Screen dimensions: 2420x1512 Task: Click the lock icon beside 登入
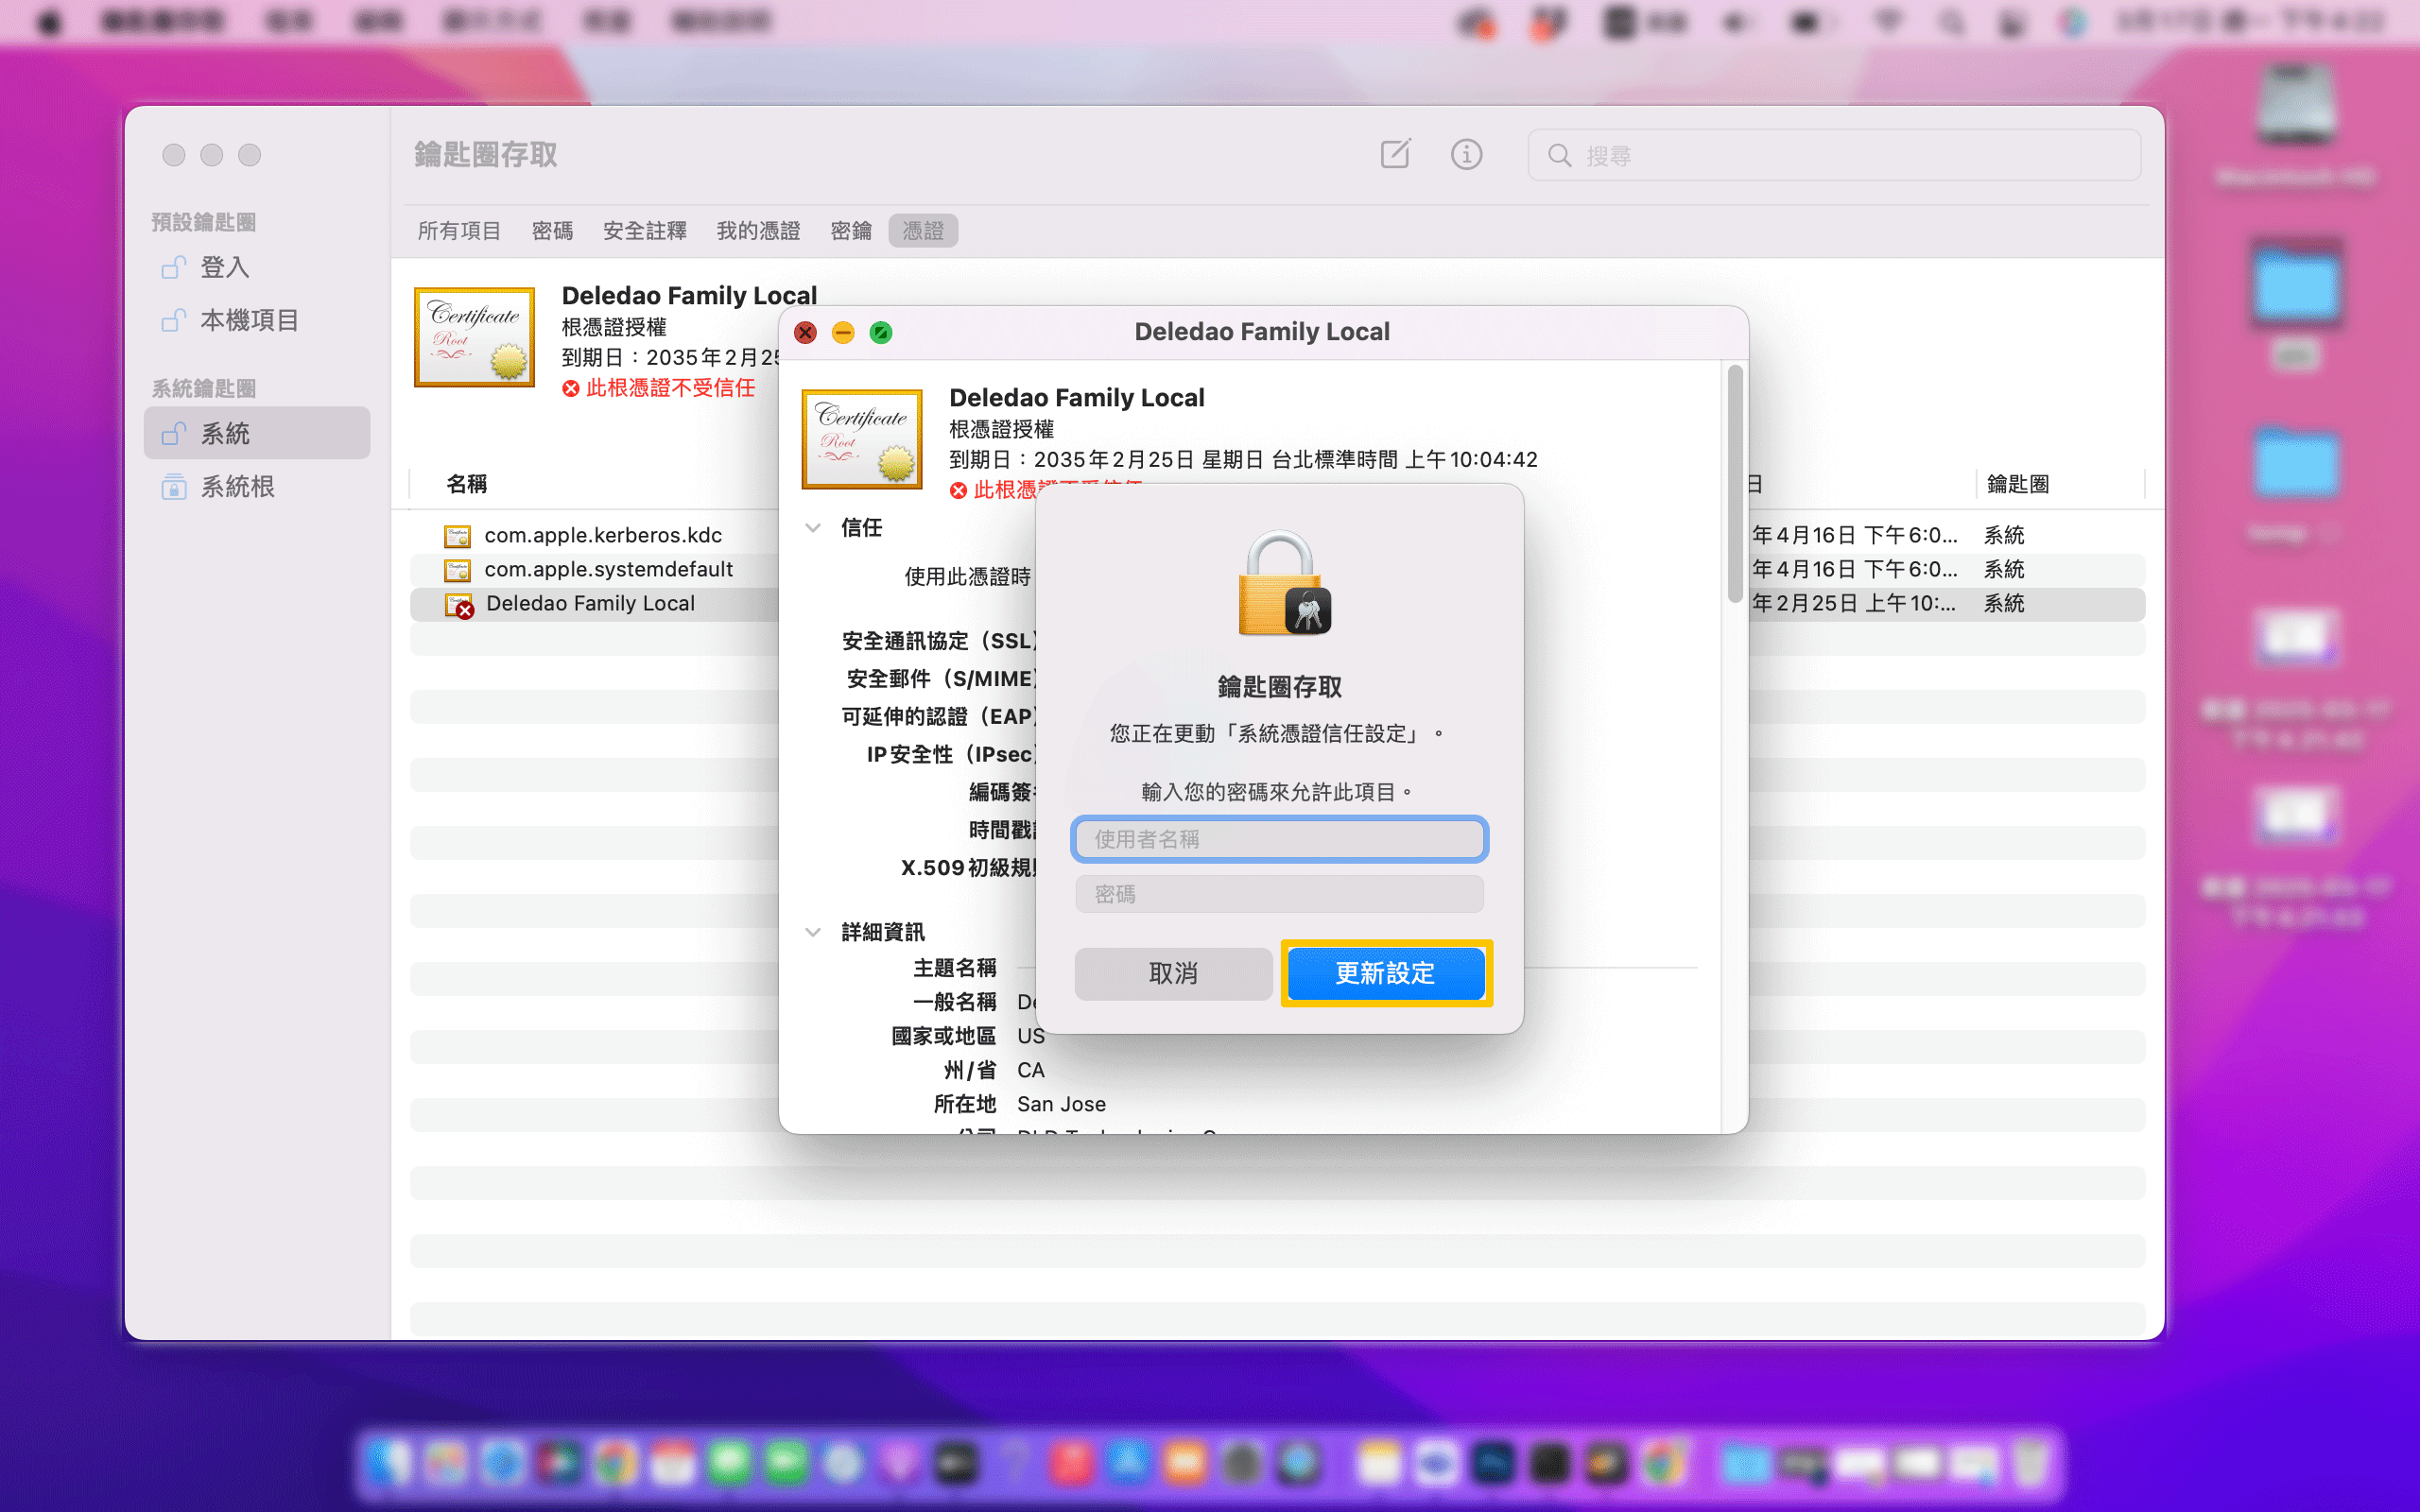[174, 267]
